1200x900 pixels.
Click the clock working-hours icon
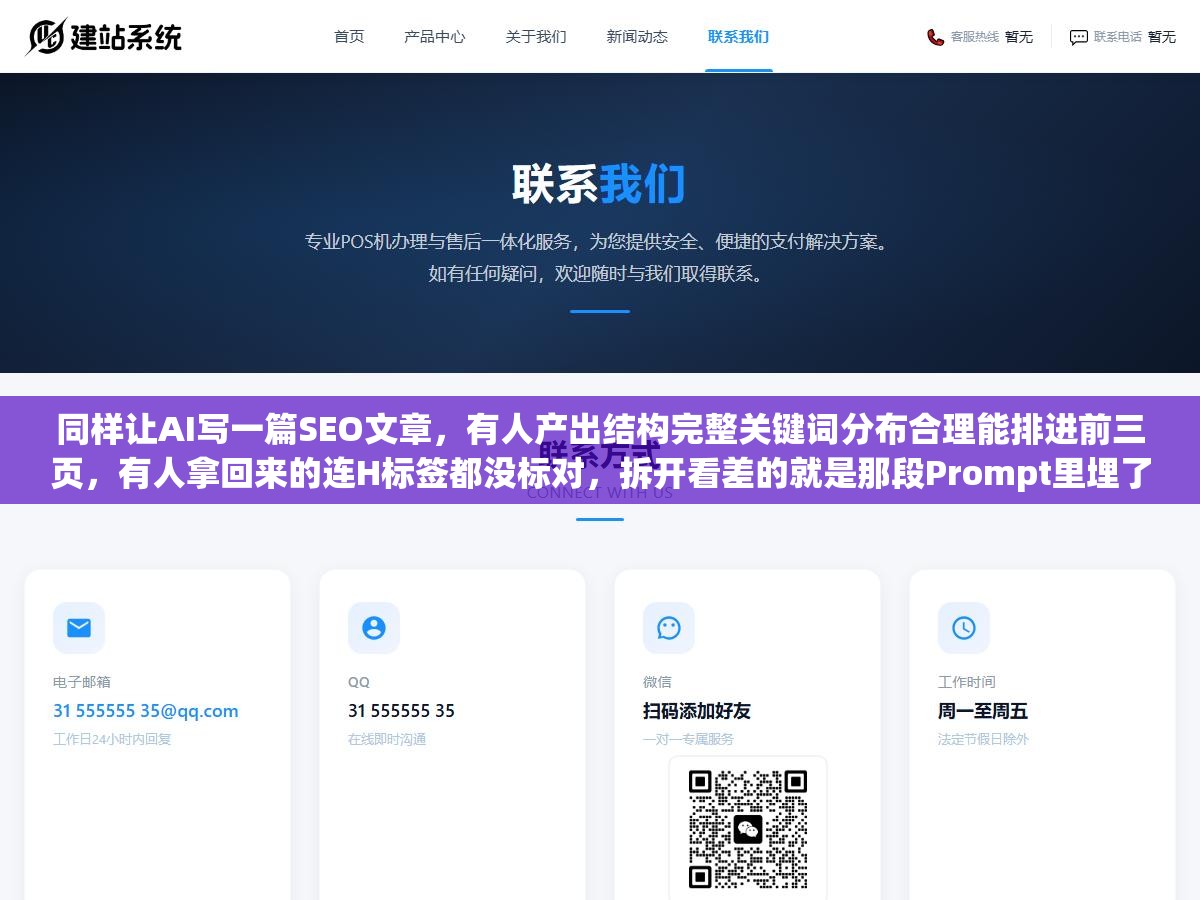click(x=964, y=628)
